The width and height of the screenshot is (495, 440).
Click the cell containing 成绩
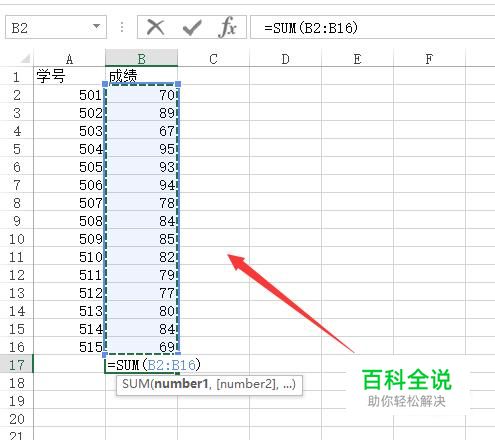141,76
